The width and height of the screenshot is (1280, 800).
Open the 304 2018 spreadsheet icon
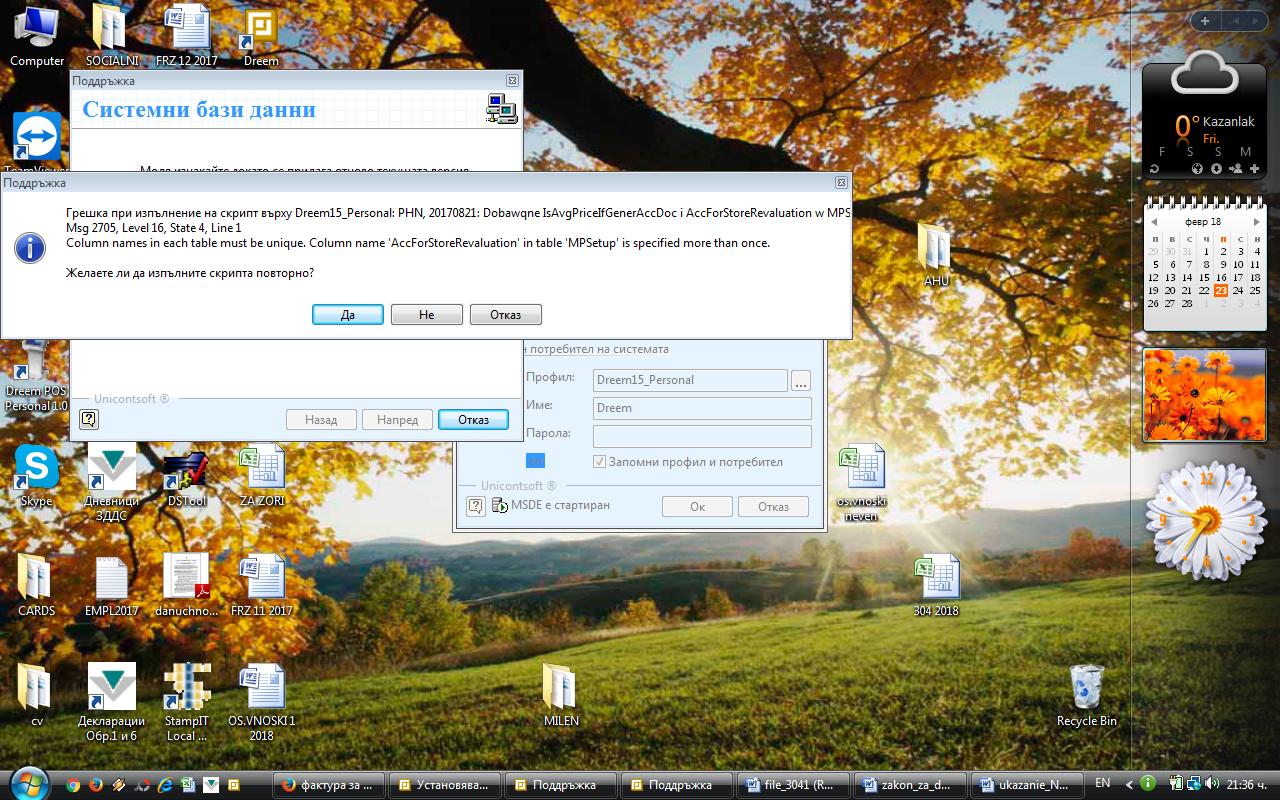tap(936, 586)
